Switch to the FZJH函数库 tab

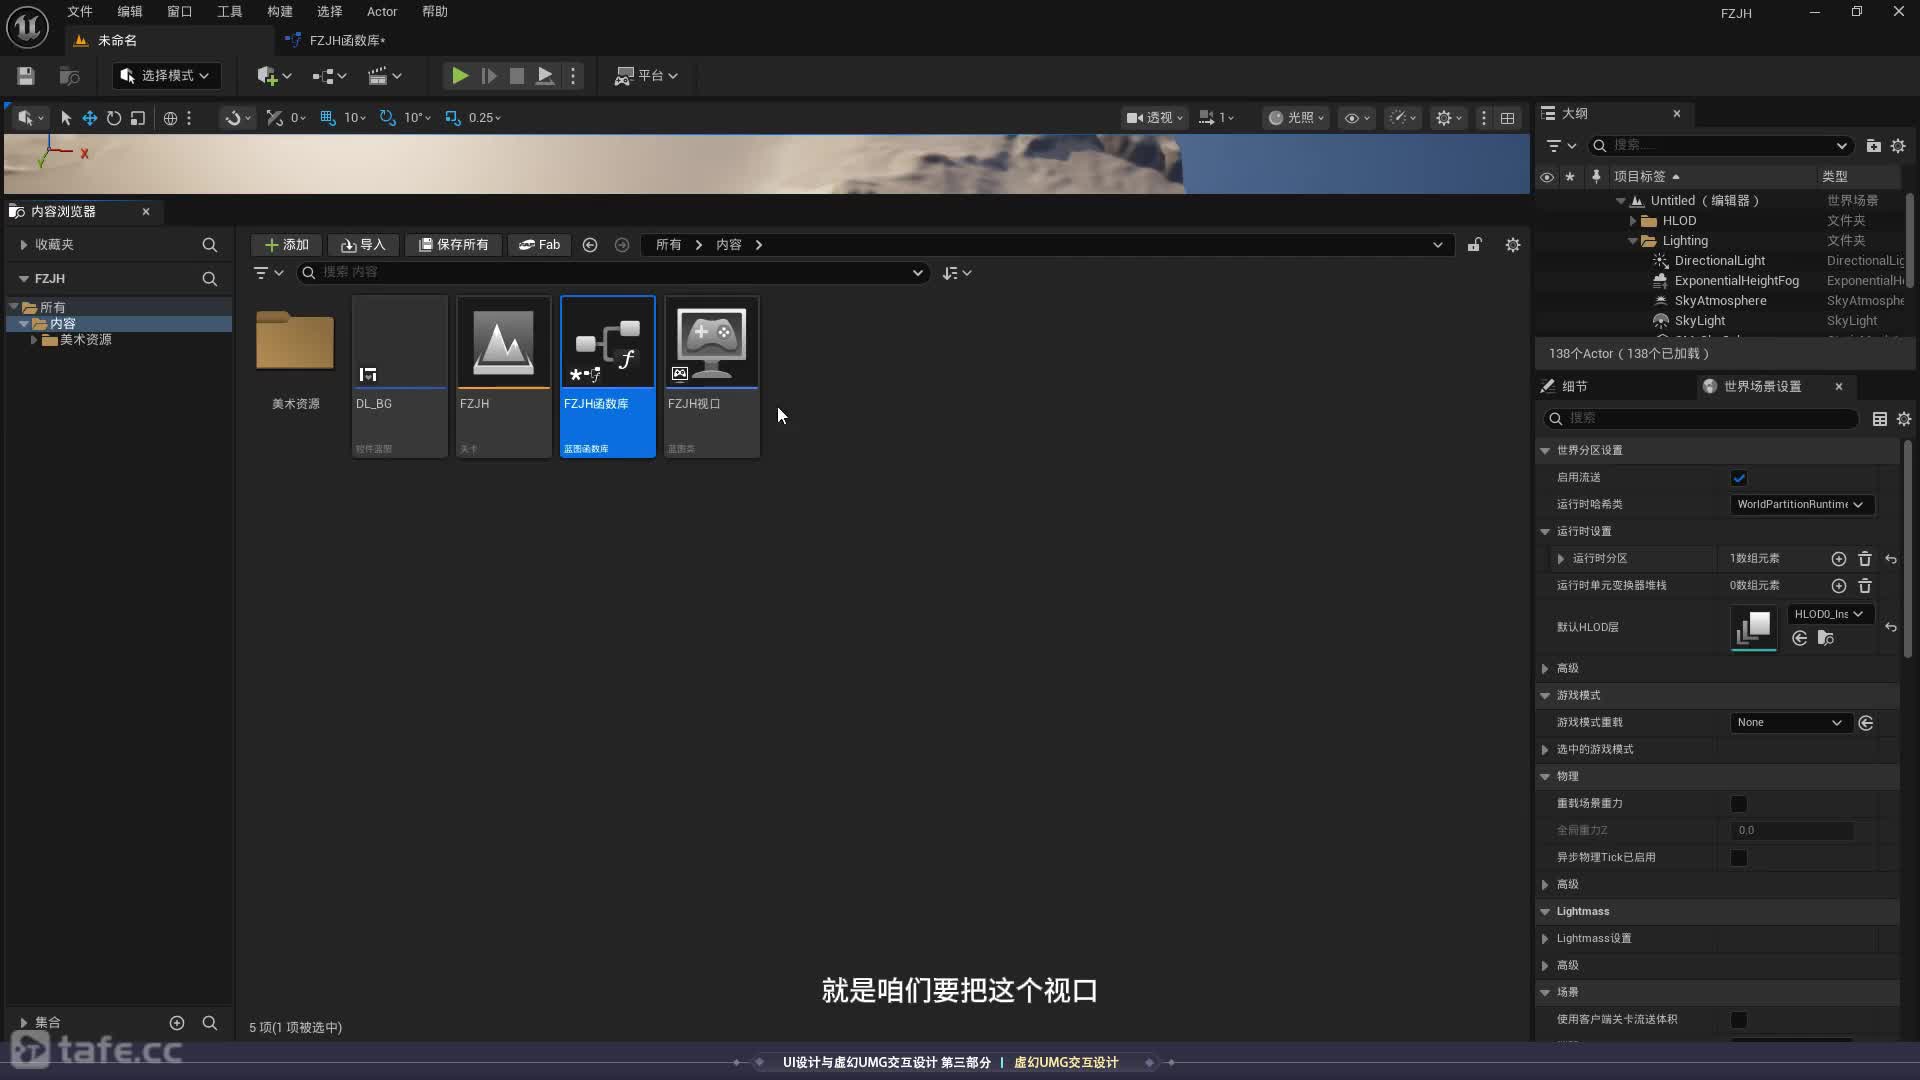pos(346,41)
